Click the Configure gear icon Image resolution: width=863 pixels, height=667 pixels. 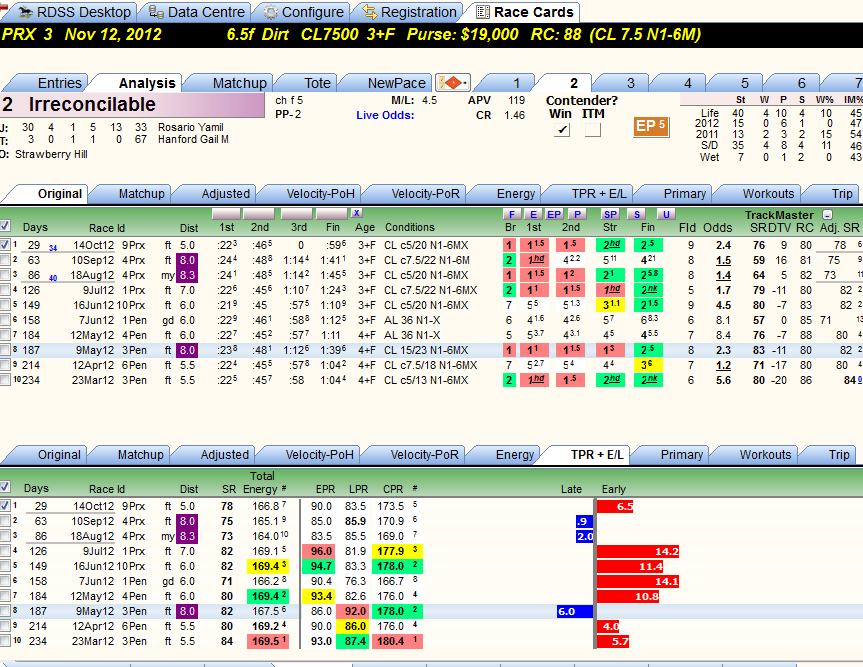coord(270,12)
